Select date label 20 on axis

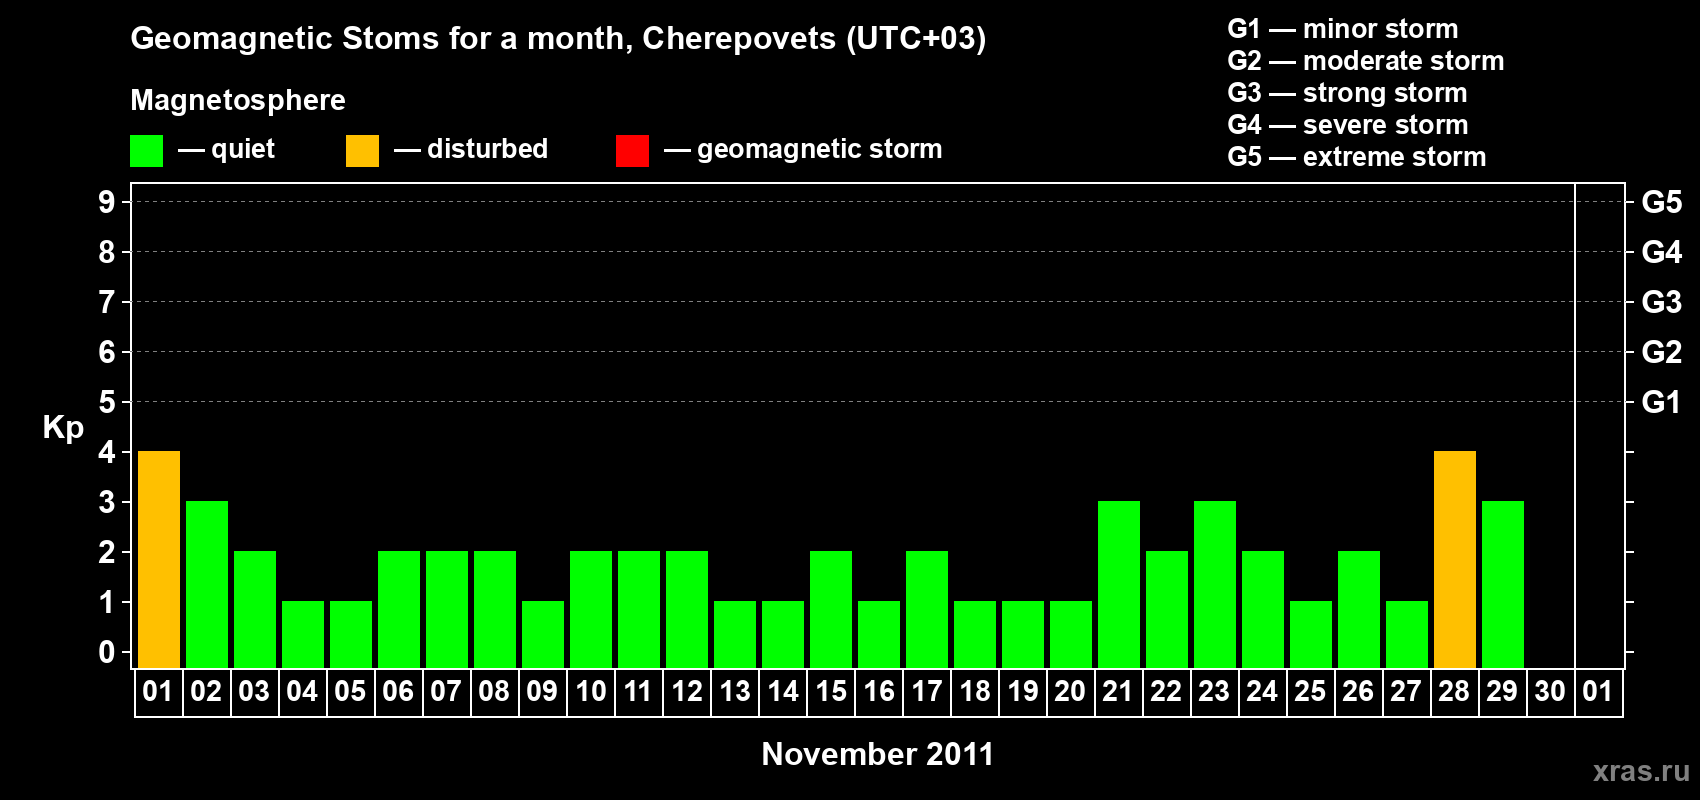[1070, 692]
